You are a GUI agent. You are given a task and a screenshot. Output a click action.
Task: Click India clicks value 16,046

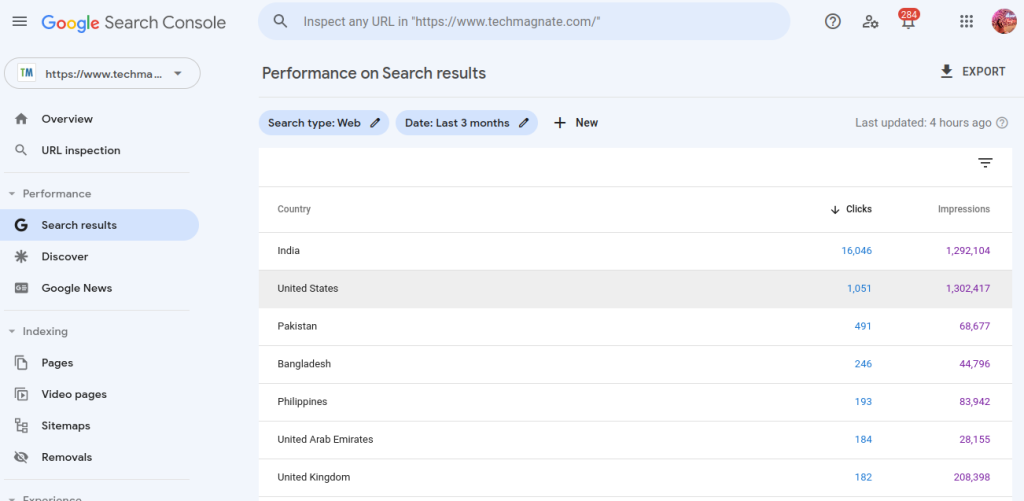pos(856,251)
